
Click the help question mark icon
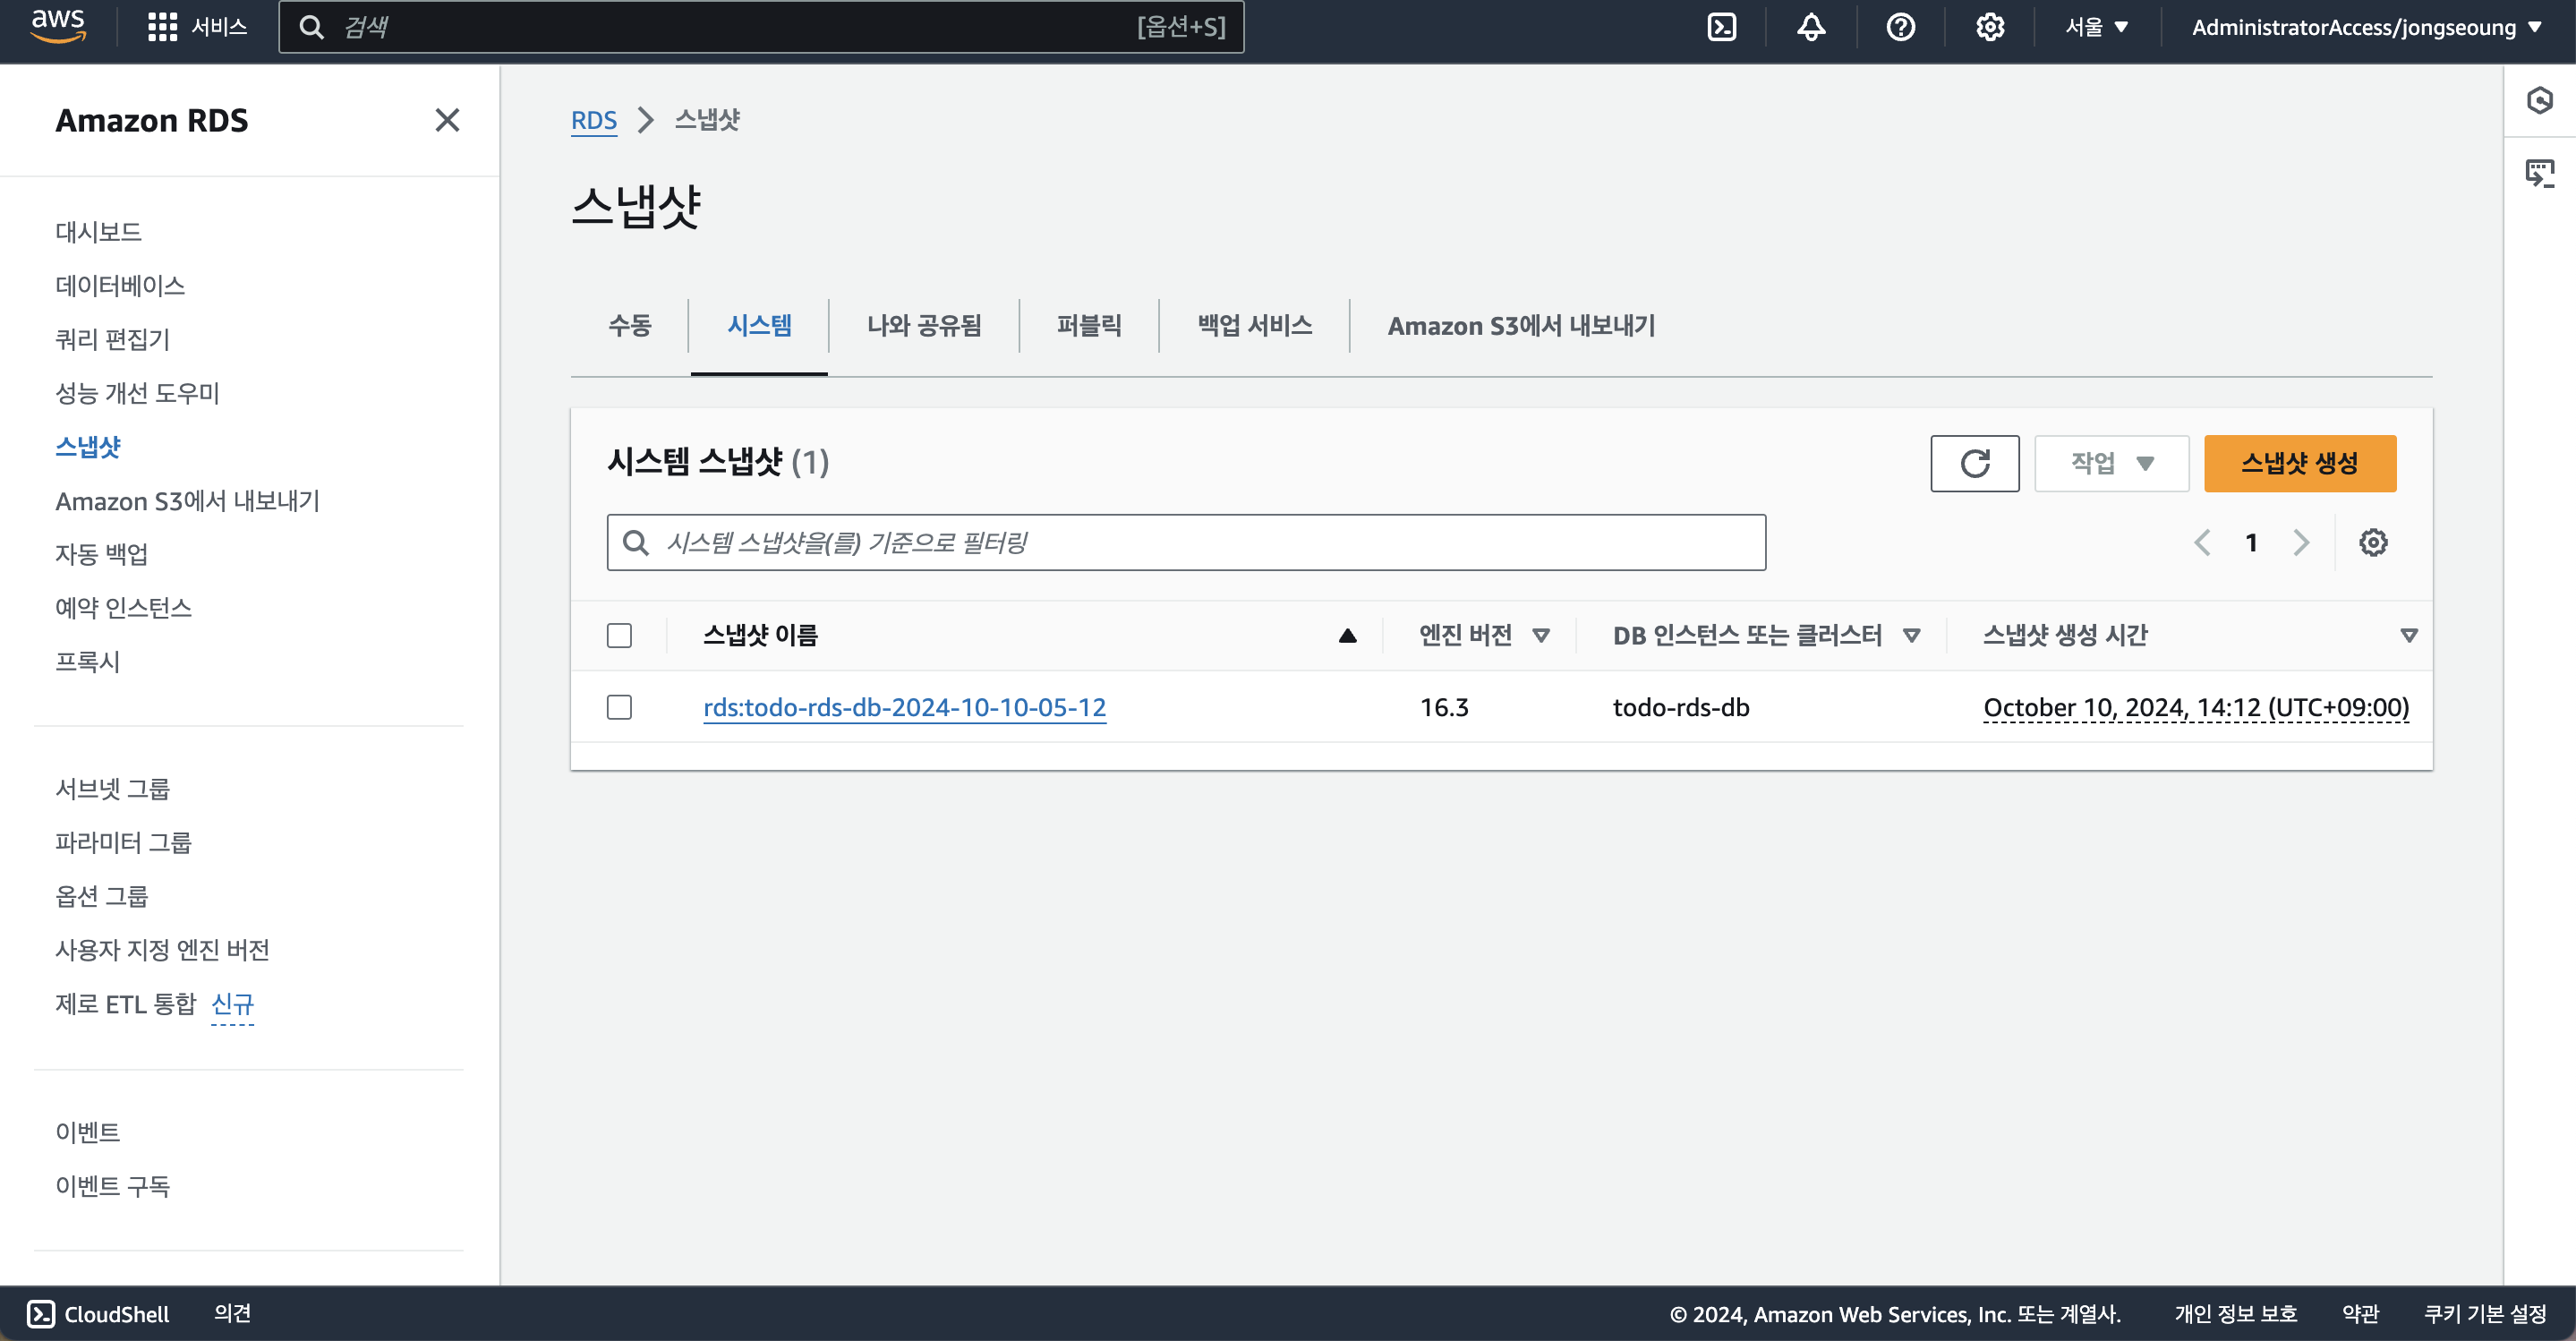tap(1900, 27)
